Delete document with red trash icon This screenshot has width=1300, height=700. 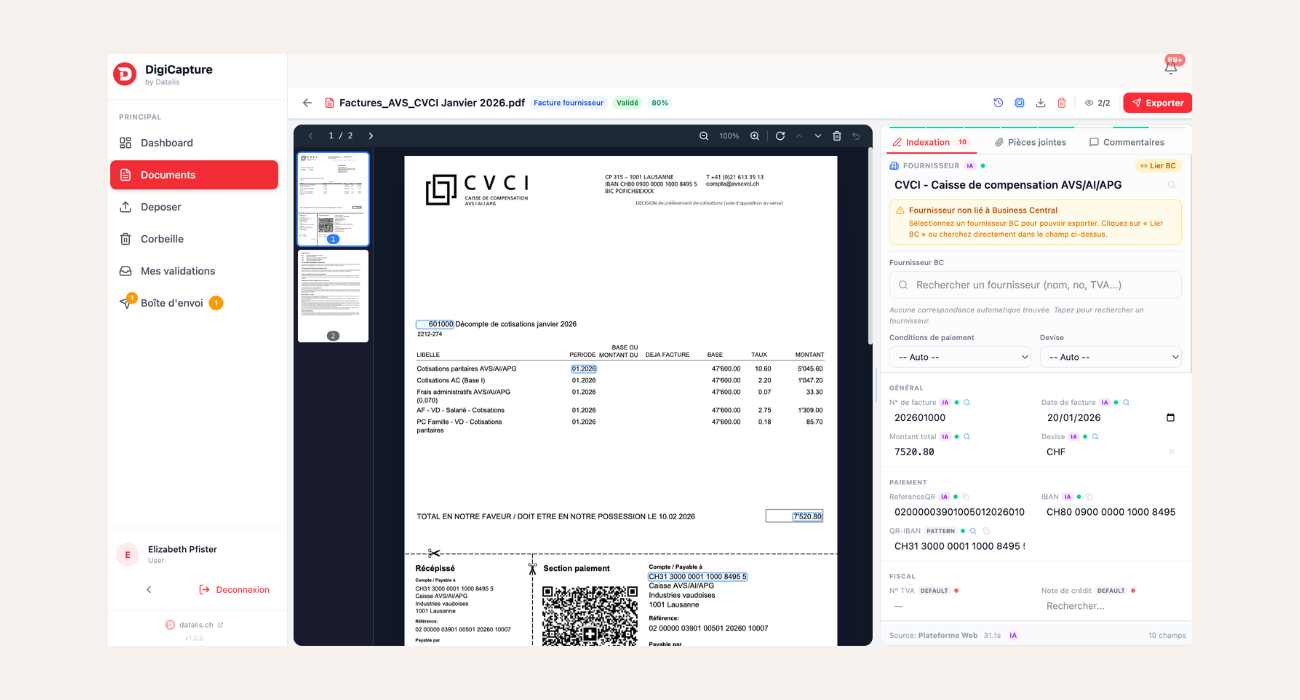tap(1061, 103)
